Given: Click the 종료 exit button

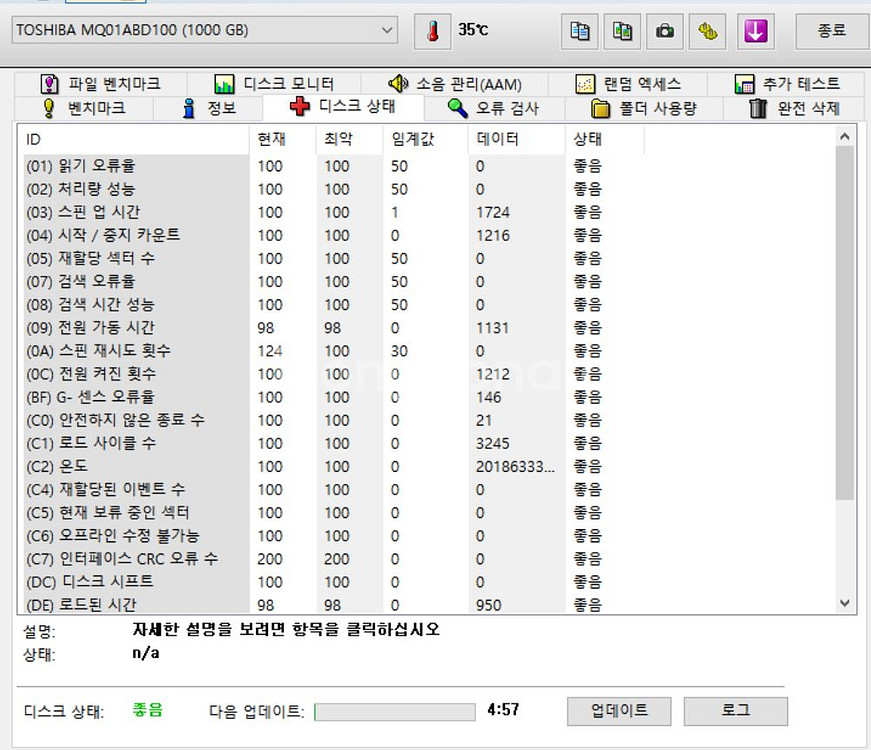Looking at the screenshot, I should (831, 31).
